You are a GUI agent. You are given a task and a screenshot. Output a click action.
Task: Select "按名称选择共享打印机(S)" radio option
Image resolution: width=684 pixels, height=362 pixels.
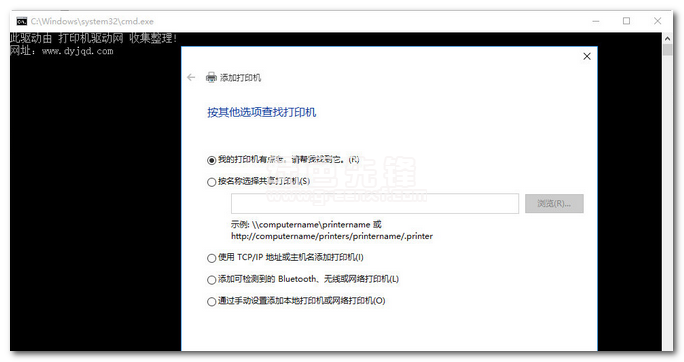[x=212, y=182]
